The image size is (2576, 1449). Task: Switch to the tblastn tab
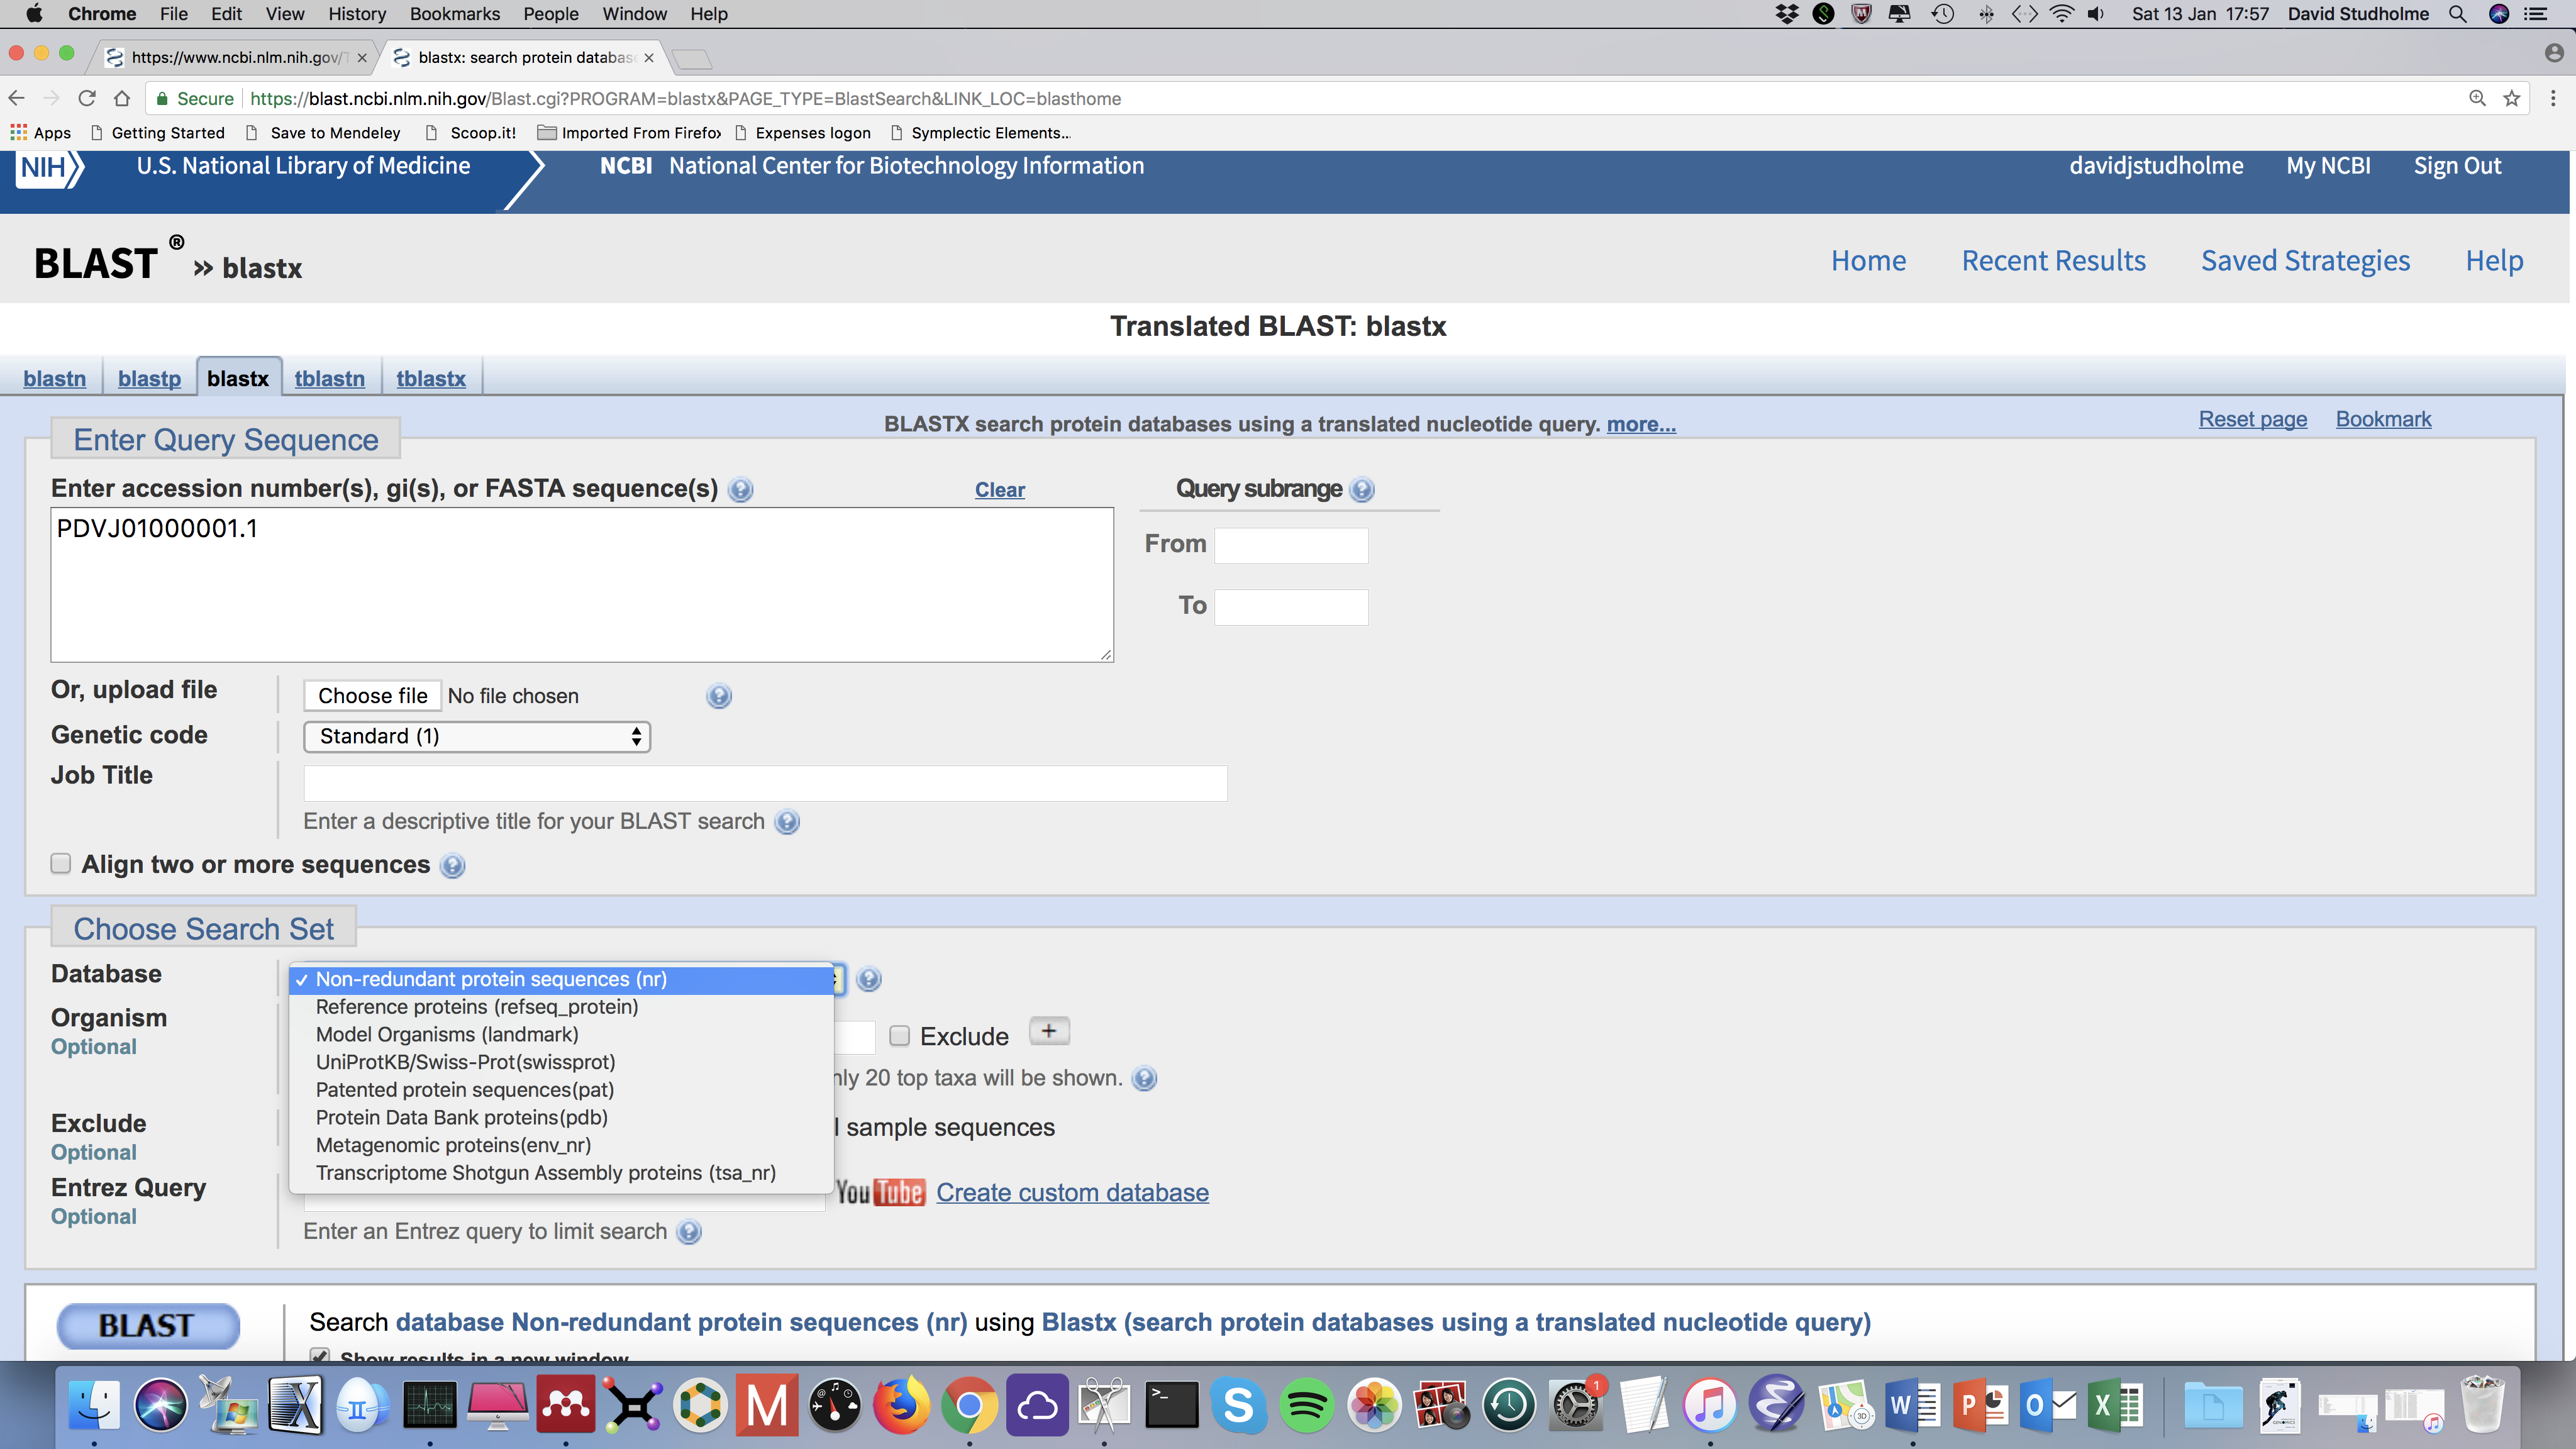pyautogui.click(x=329, y=379)
